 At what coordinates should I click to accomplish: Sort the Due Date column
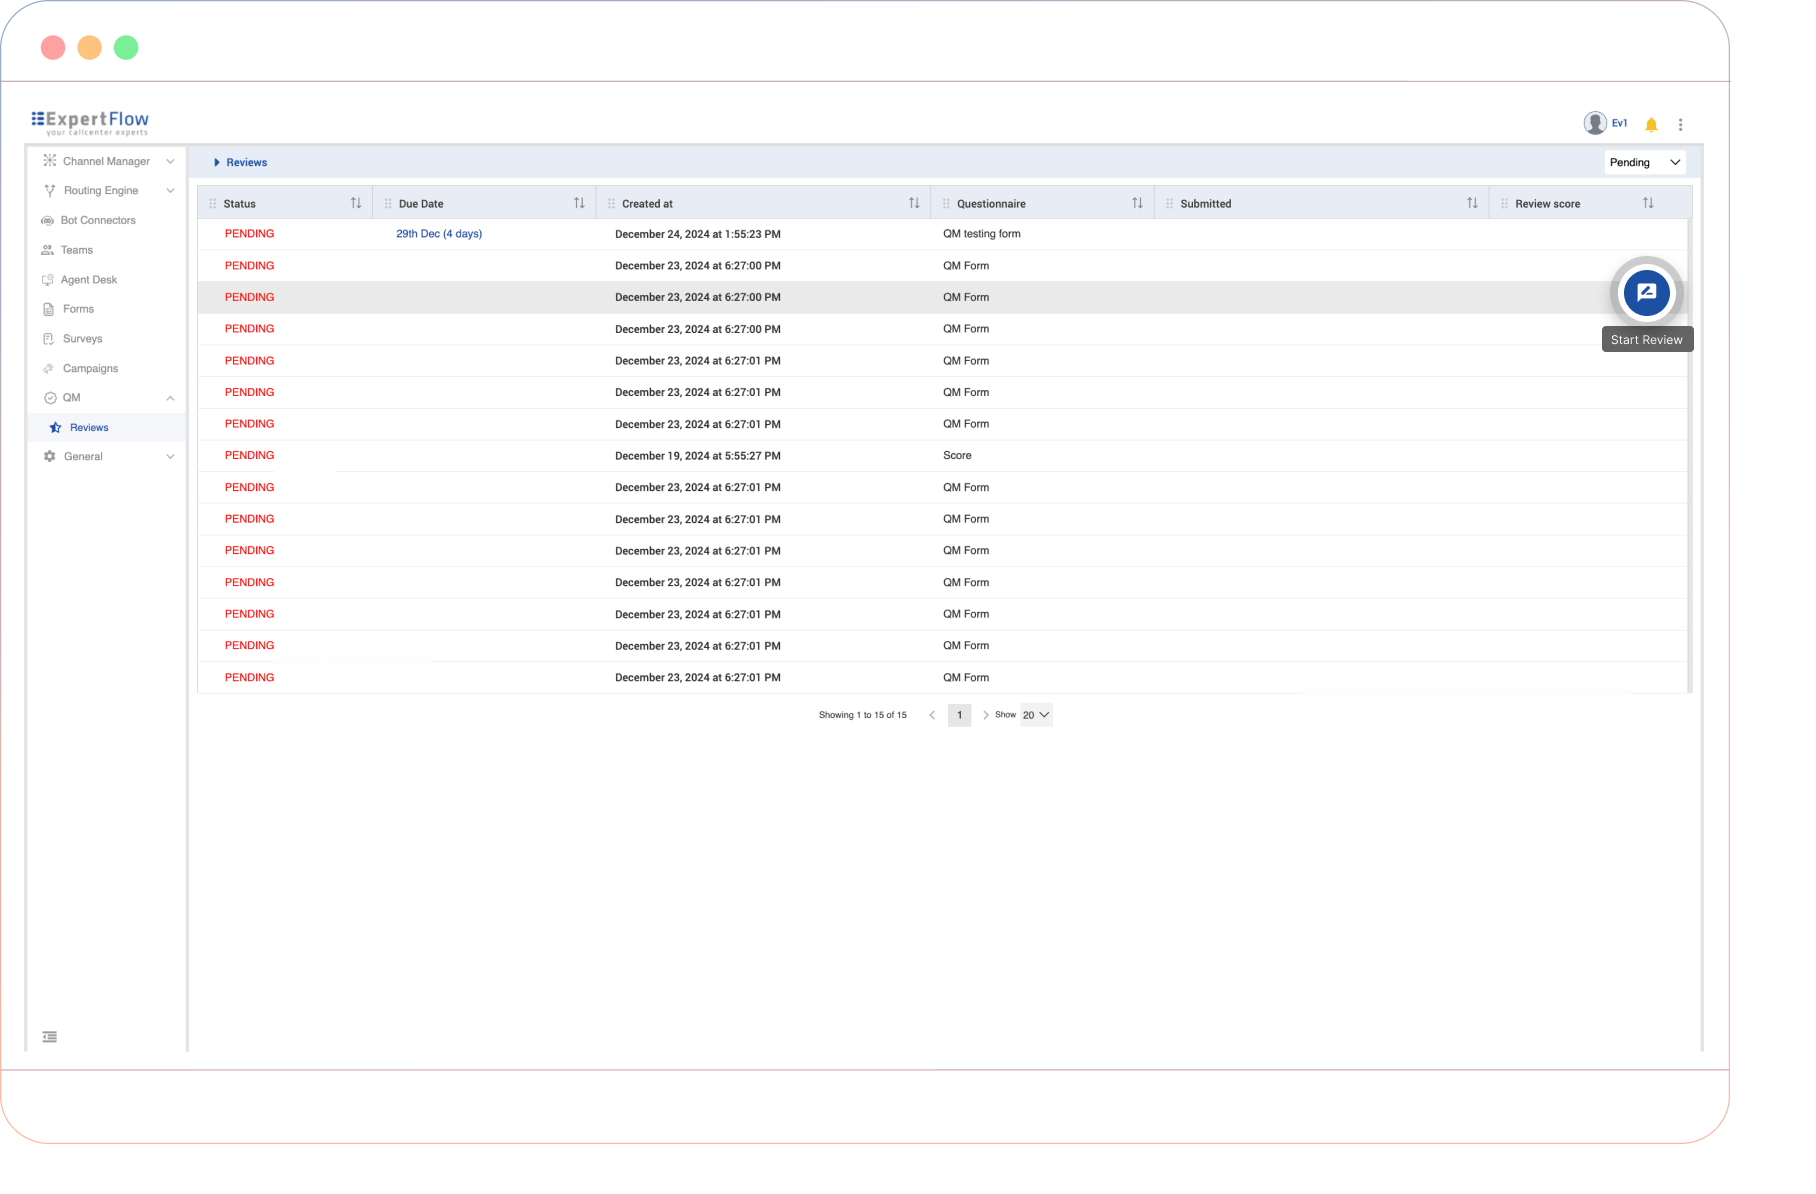point(579,203)
